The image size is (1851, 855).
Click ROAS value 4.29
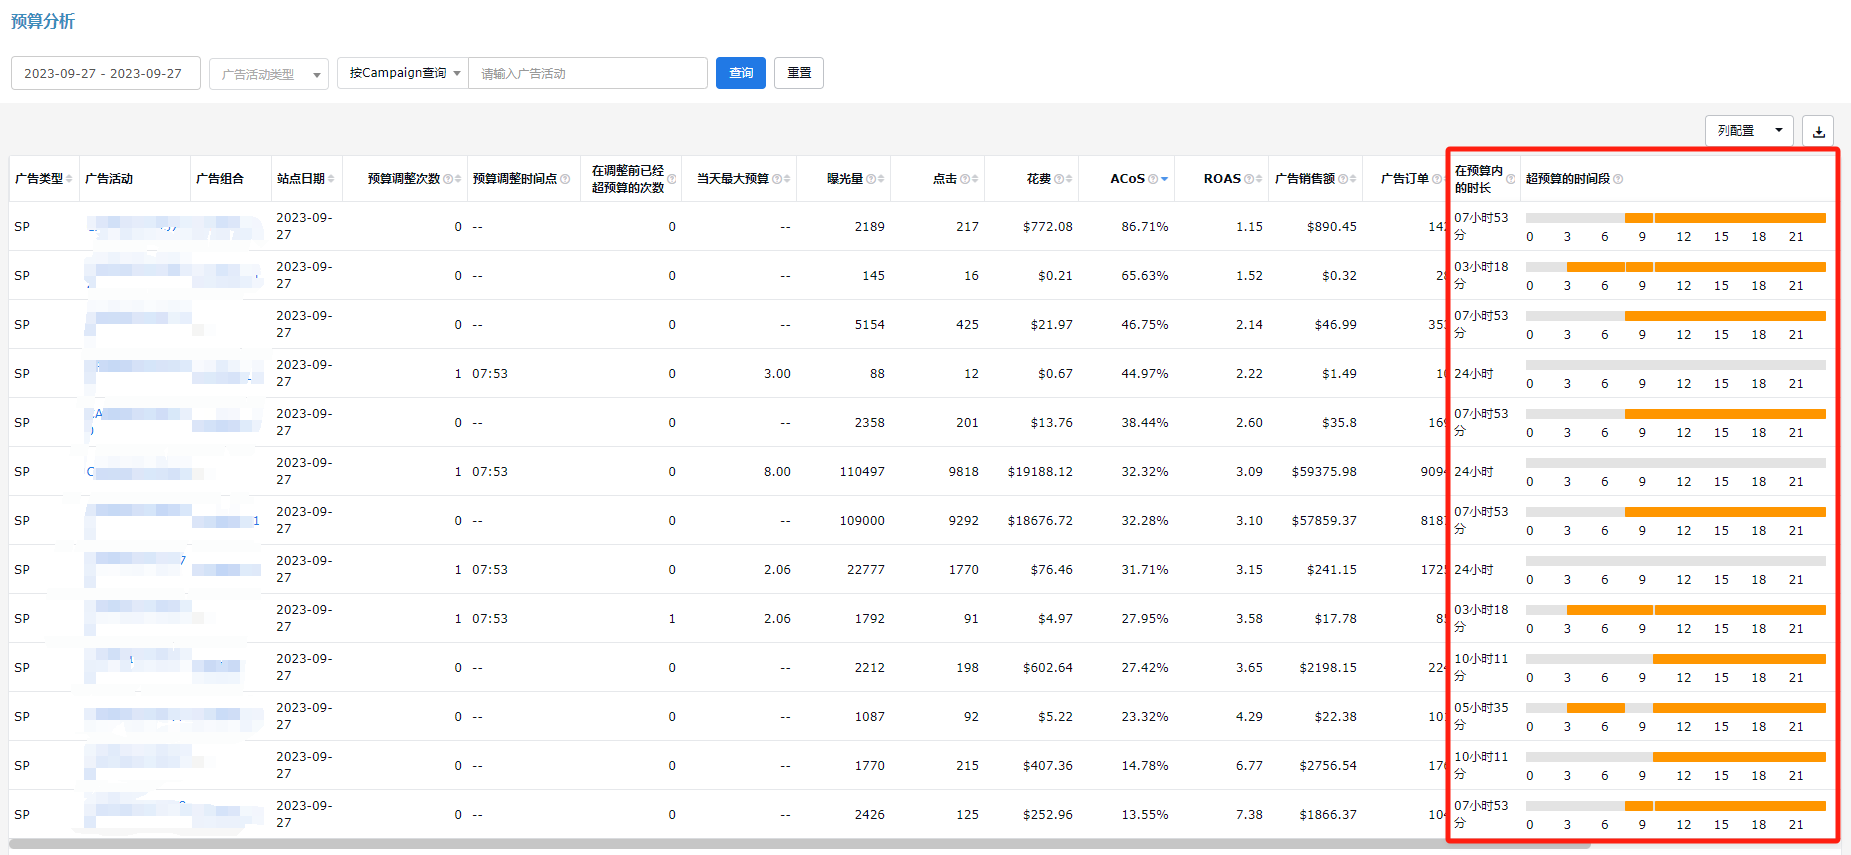click(x=1249, y=717)
